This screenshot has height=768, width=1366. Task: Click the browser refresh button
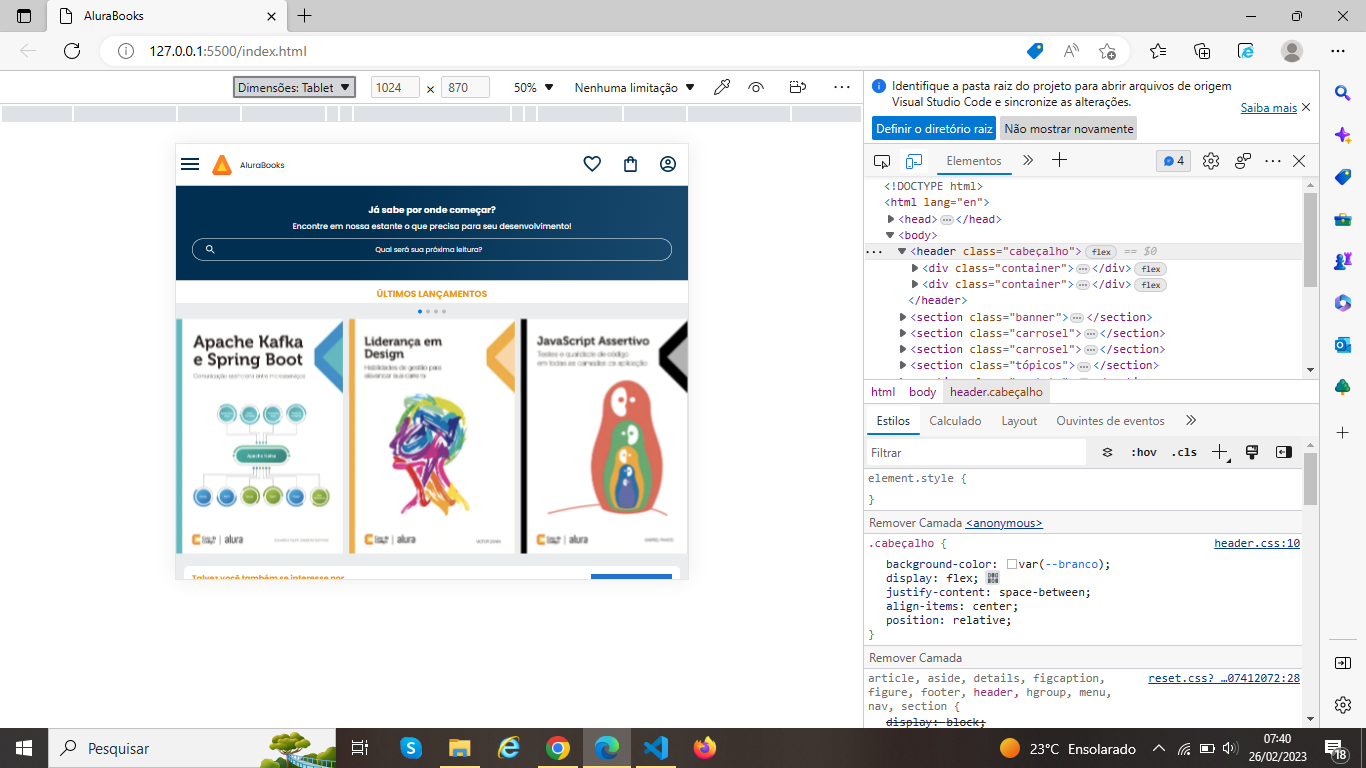click(72, 51)
